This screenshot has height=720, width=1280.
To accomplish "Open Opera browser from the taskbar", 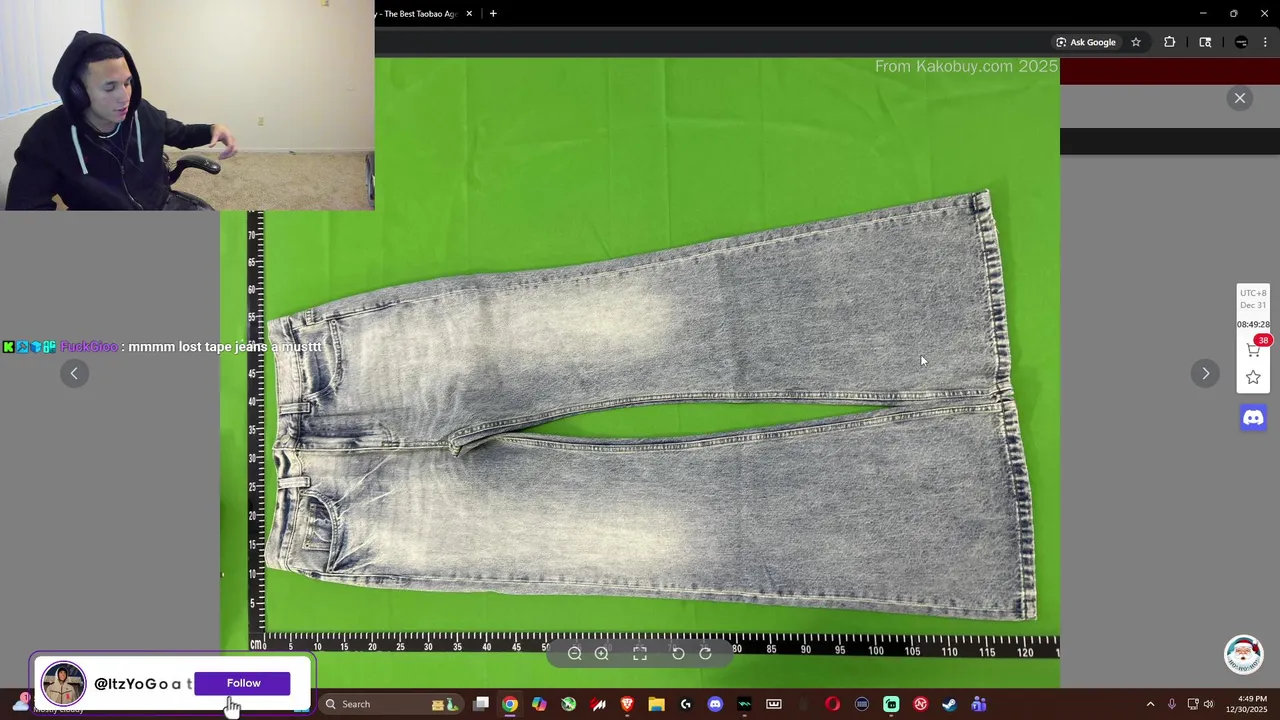I will pos(832,704).
